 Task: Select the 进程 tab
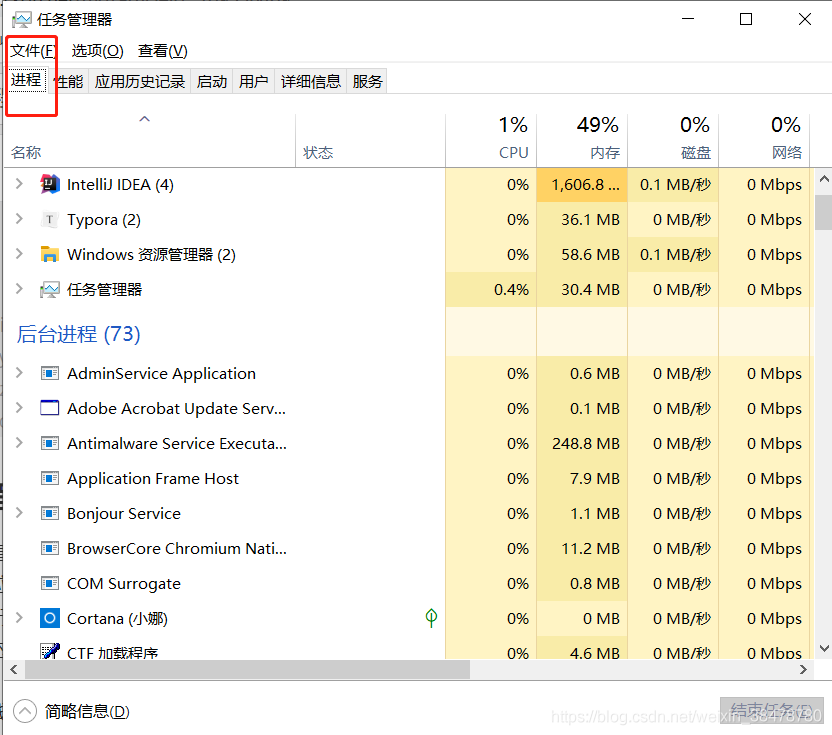26,80
